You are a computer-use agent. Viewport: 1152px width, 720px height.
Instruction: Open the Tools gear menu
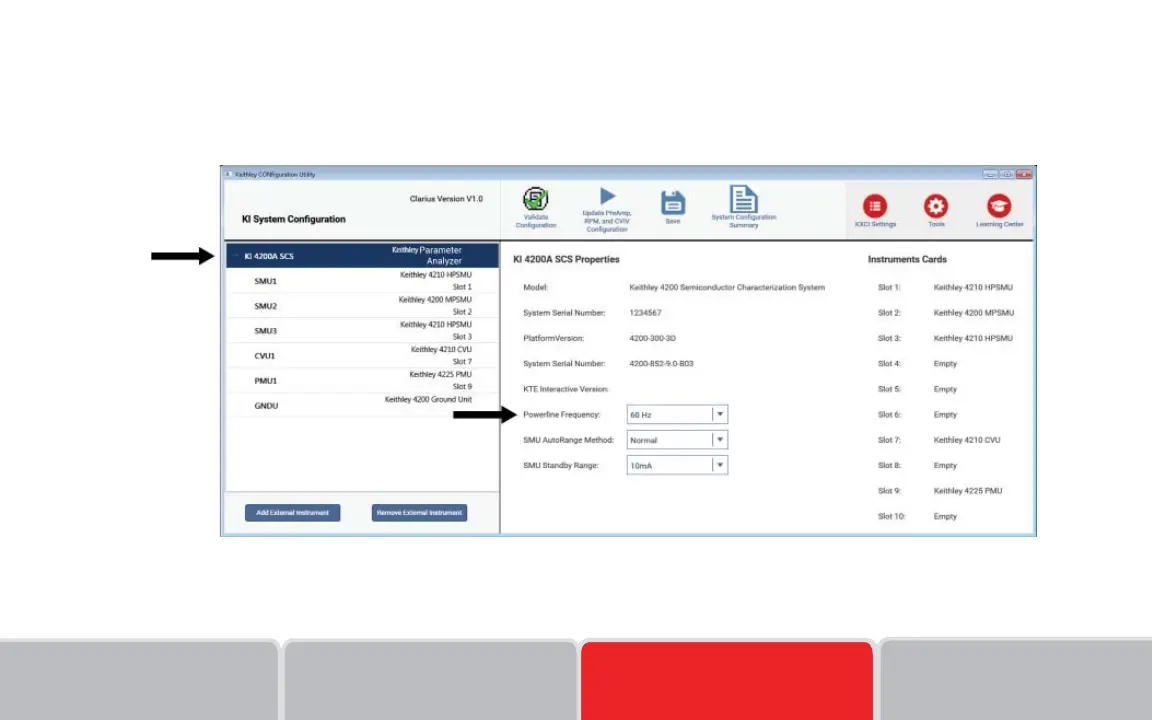point(936,211)
